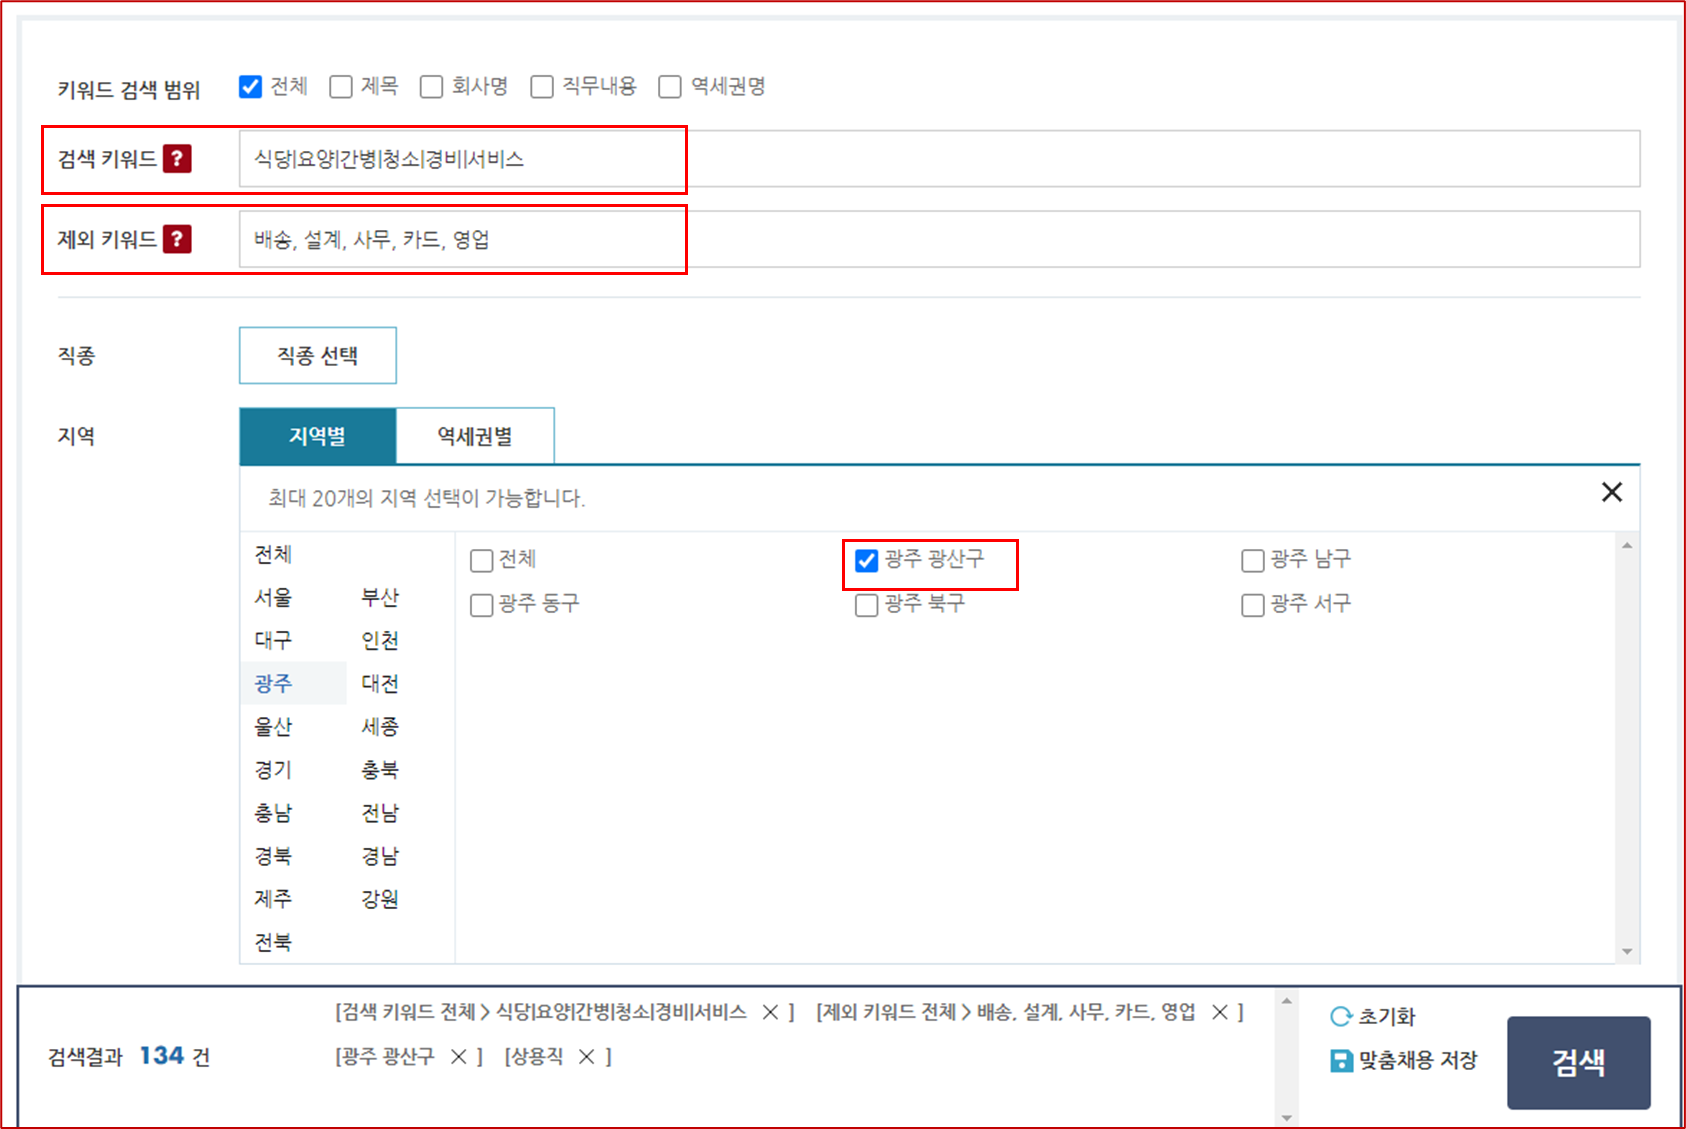Click the 맞춤채용 저장 save icon
Viewport: 1686px width, 1129px height.
coord(1341,1060)
